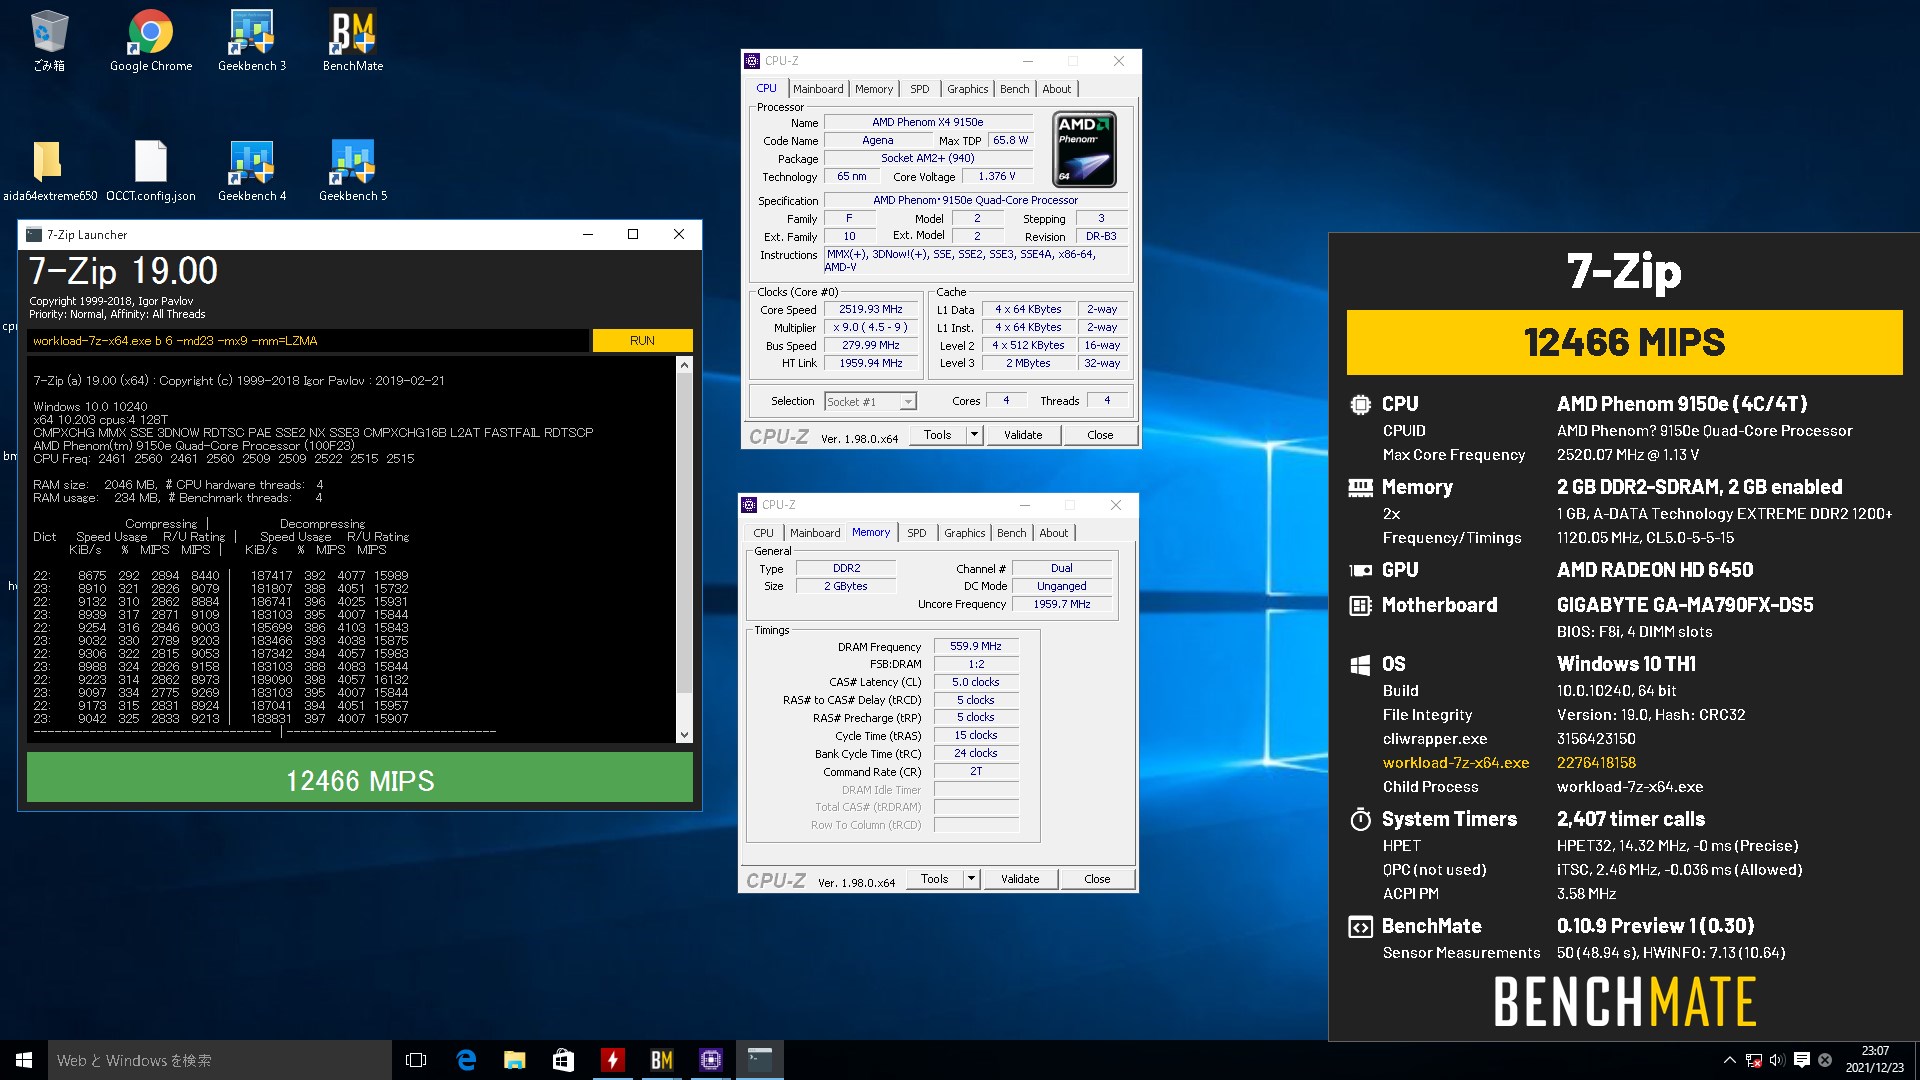The image size is (1920, 1080).
Task: Open Bench tab in lower CPU-Z
Action: pyautogui.click(x=1012, y=533)
